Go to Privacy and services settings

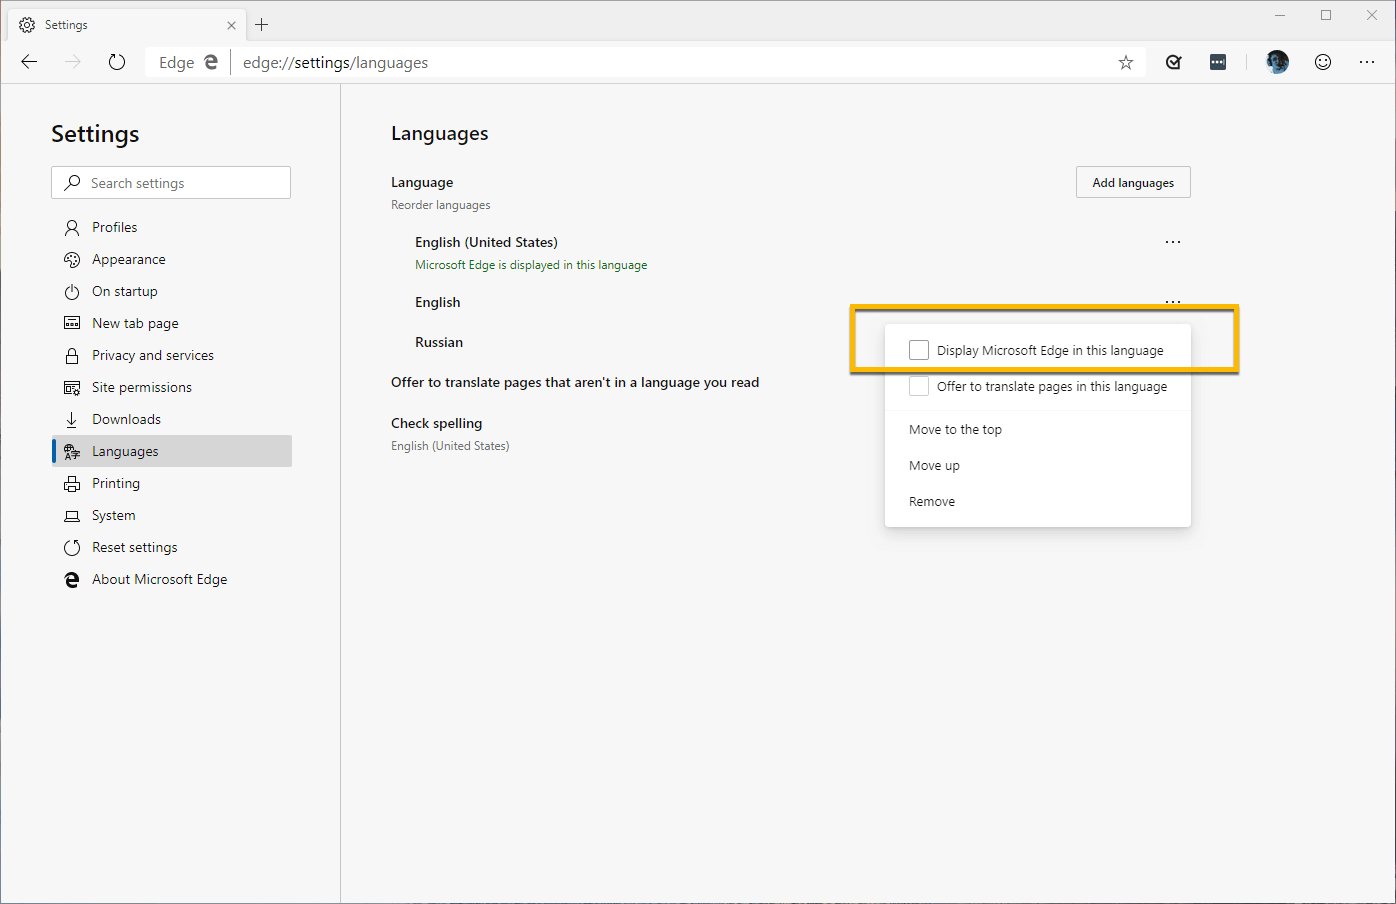tap(153, 355)
